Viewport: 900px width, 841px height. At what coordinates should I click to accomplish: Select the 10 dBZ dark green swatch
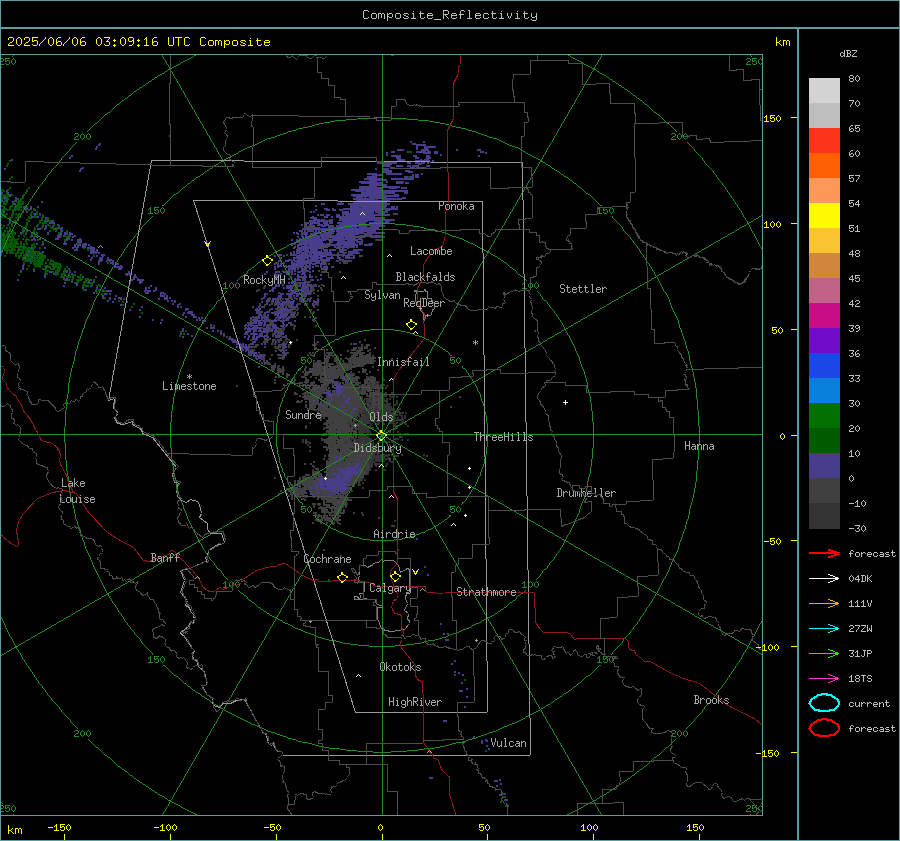click(824, 440)
